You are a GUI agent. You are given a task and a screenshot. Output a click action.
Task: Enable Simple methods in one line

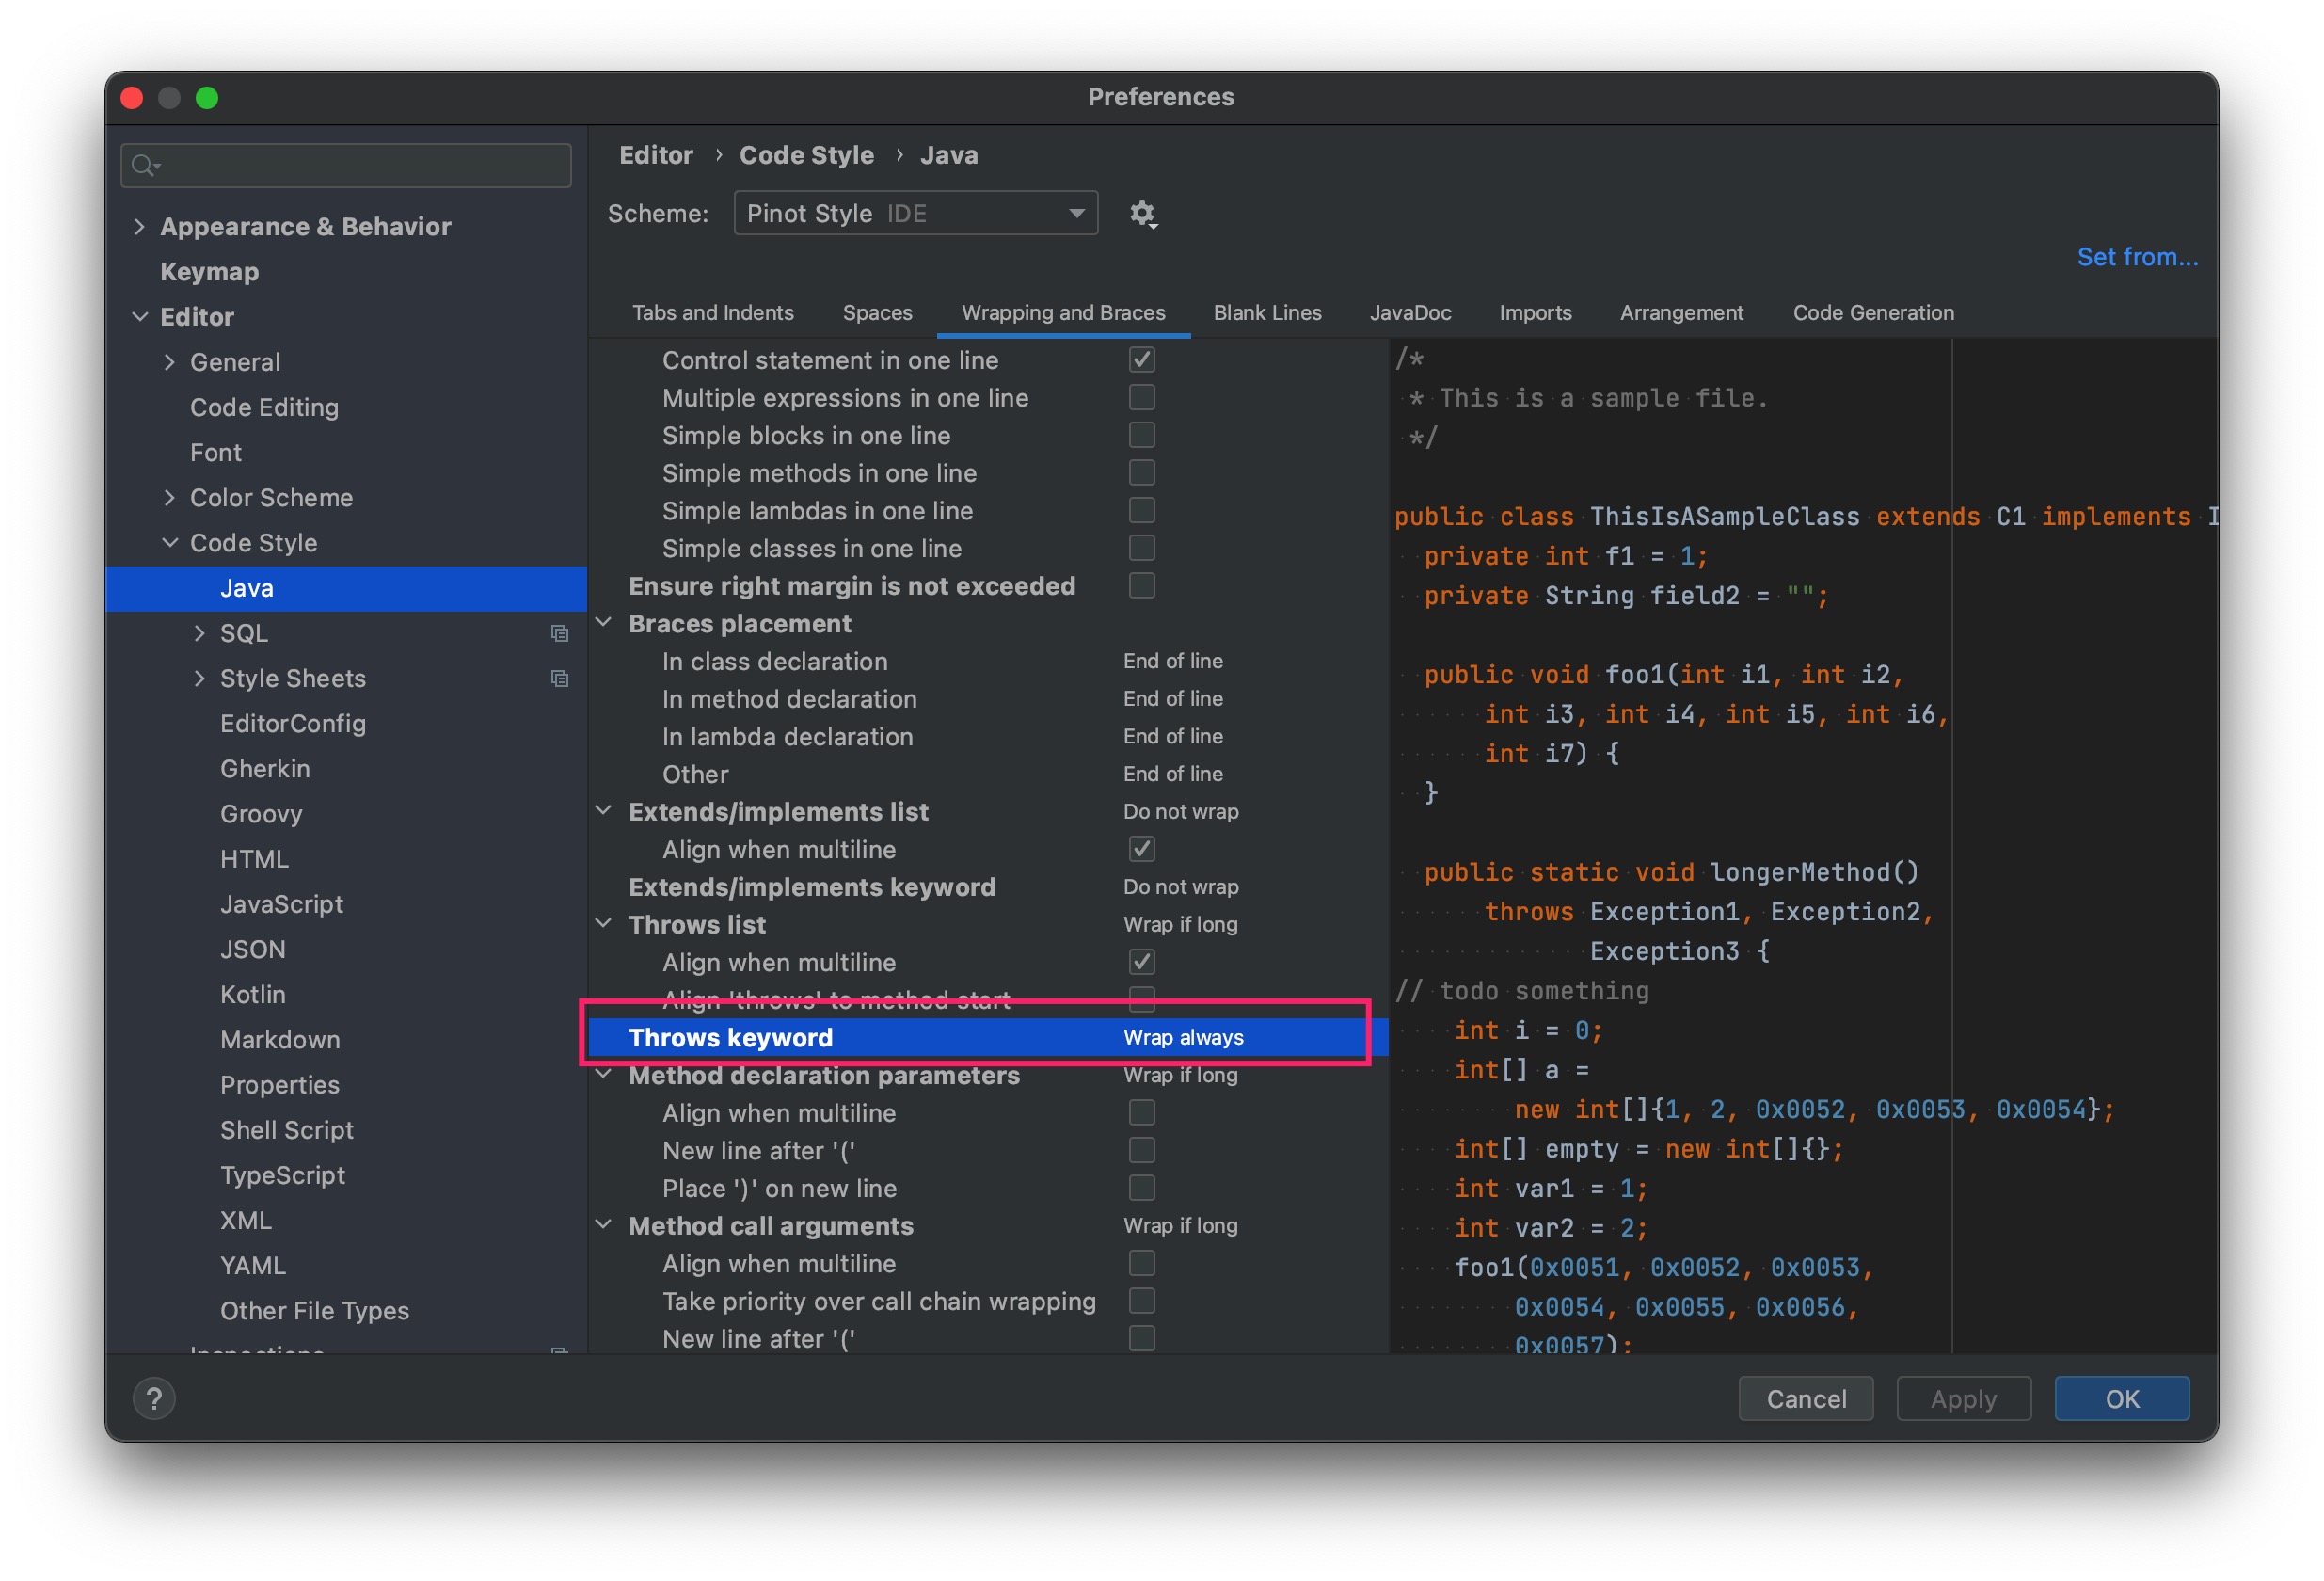(1141, 473)
